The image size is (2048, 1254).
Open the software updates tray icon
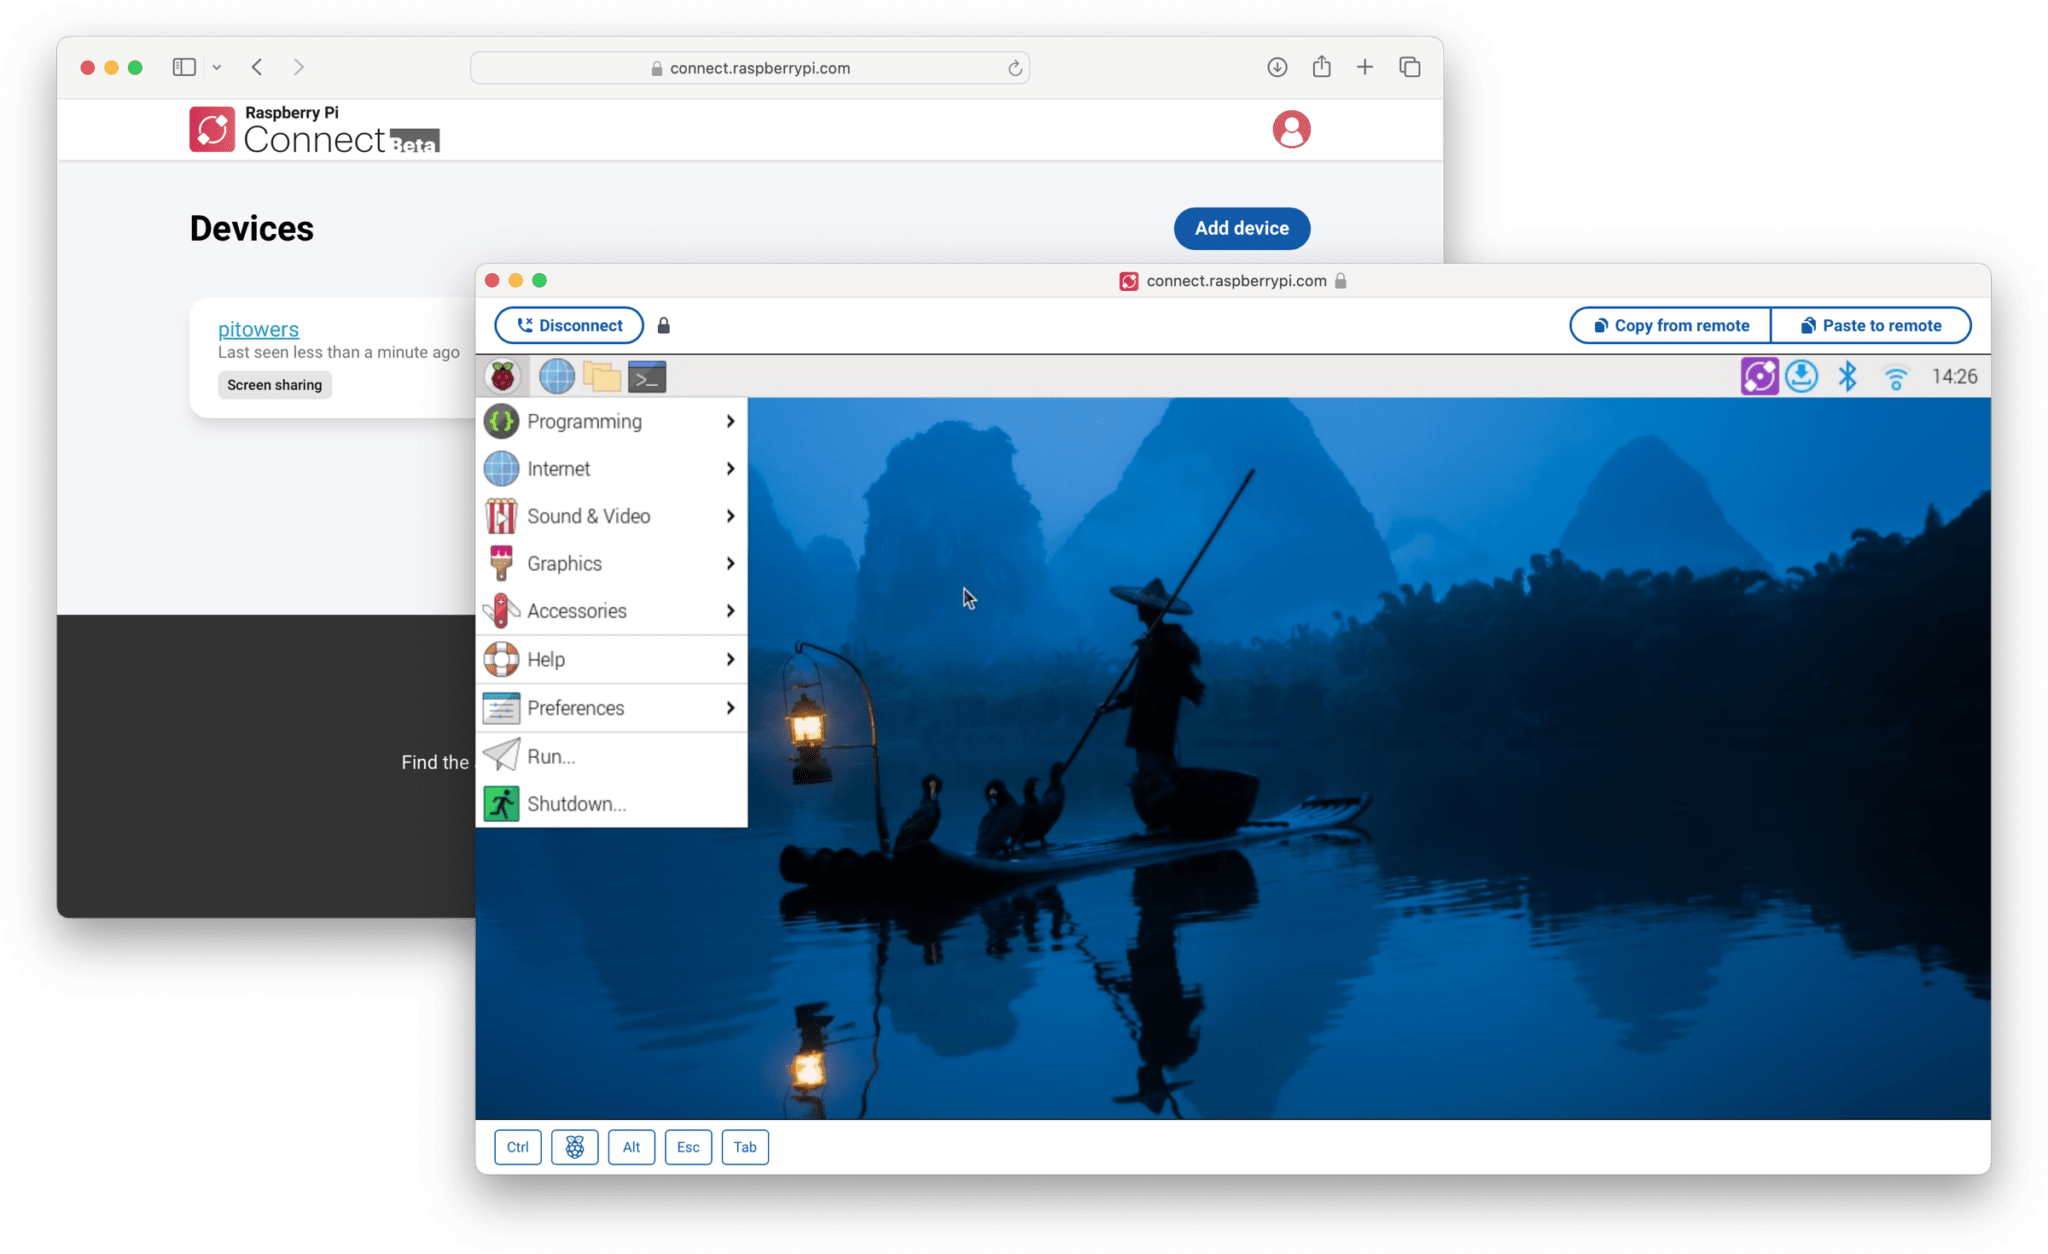tap(1802, 377)
